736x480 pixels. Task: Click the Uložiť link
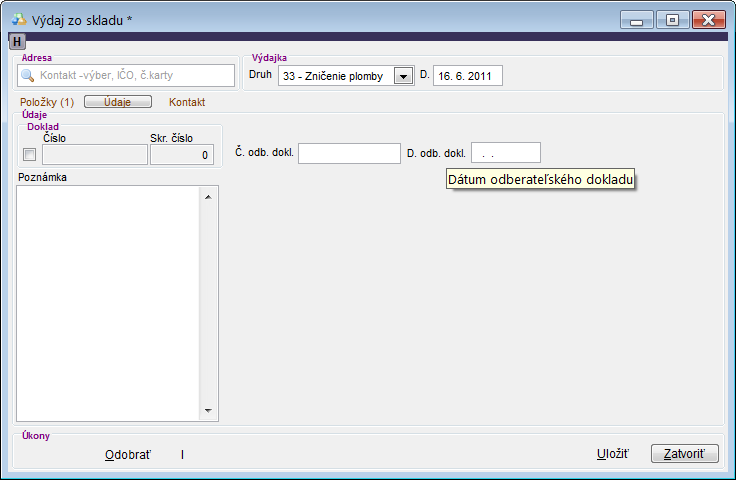[612, 454]
